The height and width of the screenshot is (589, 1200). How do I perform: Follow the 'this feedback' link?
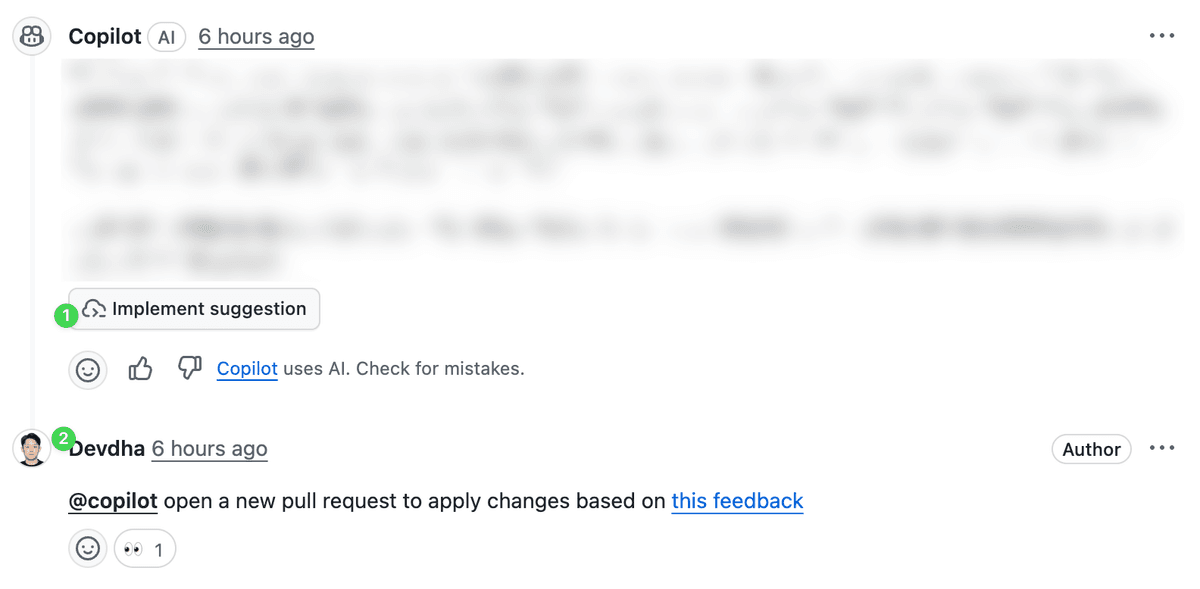click(737, 501)
